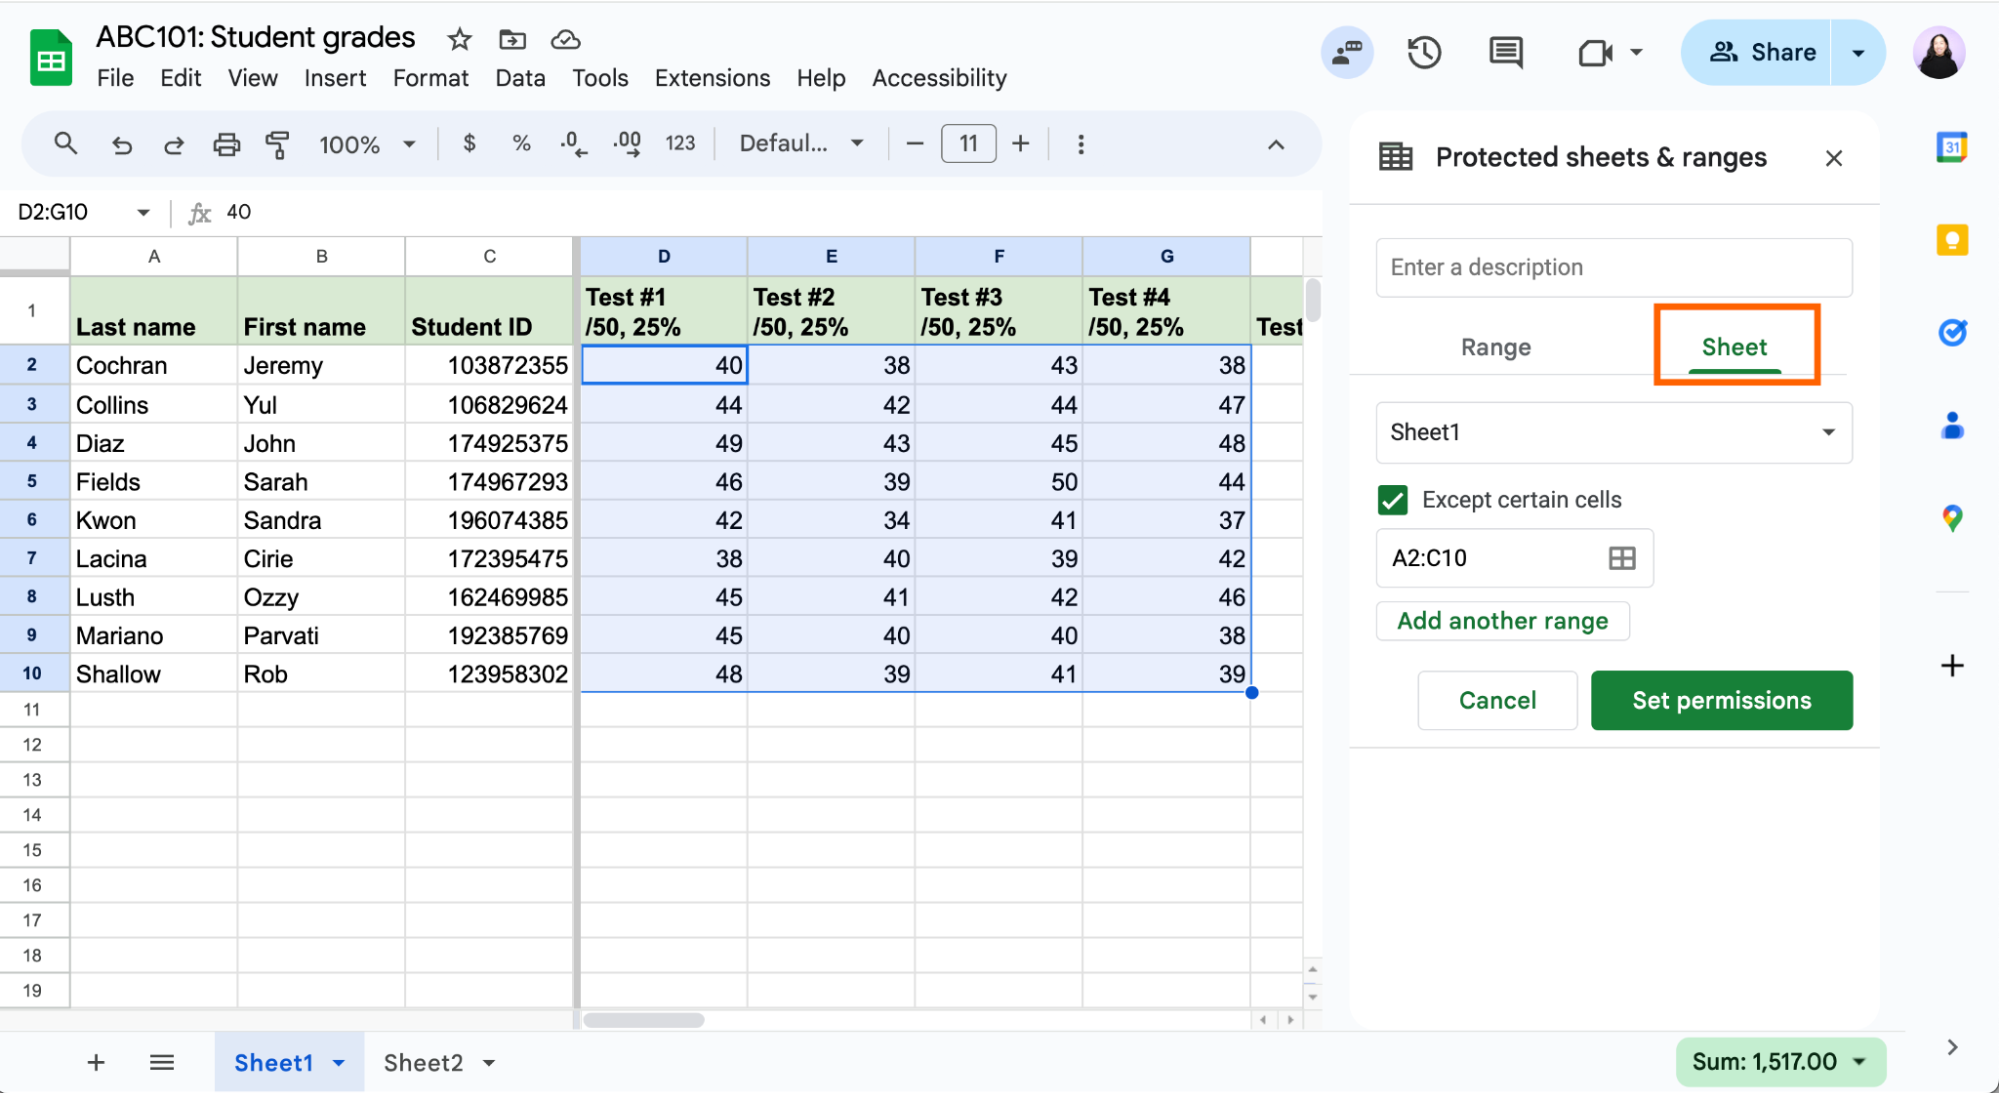1999x1094 pixels.
Task: Increase decimal places
Action: tap(627, 144)
